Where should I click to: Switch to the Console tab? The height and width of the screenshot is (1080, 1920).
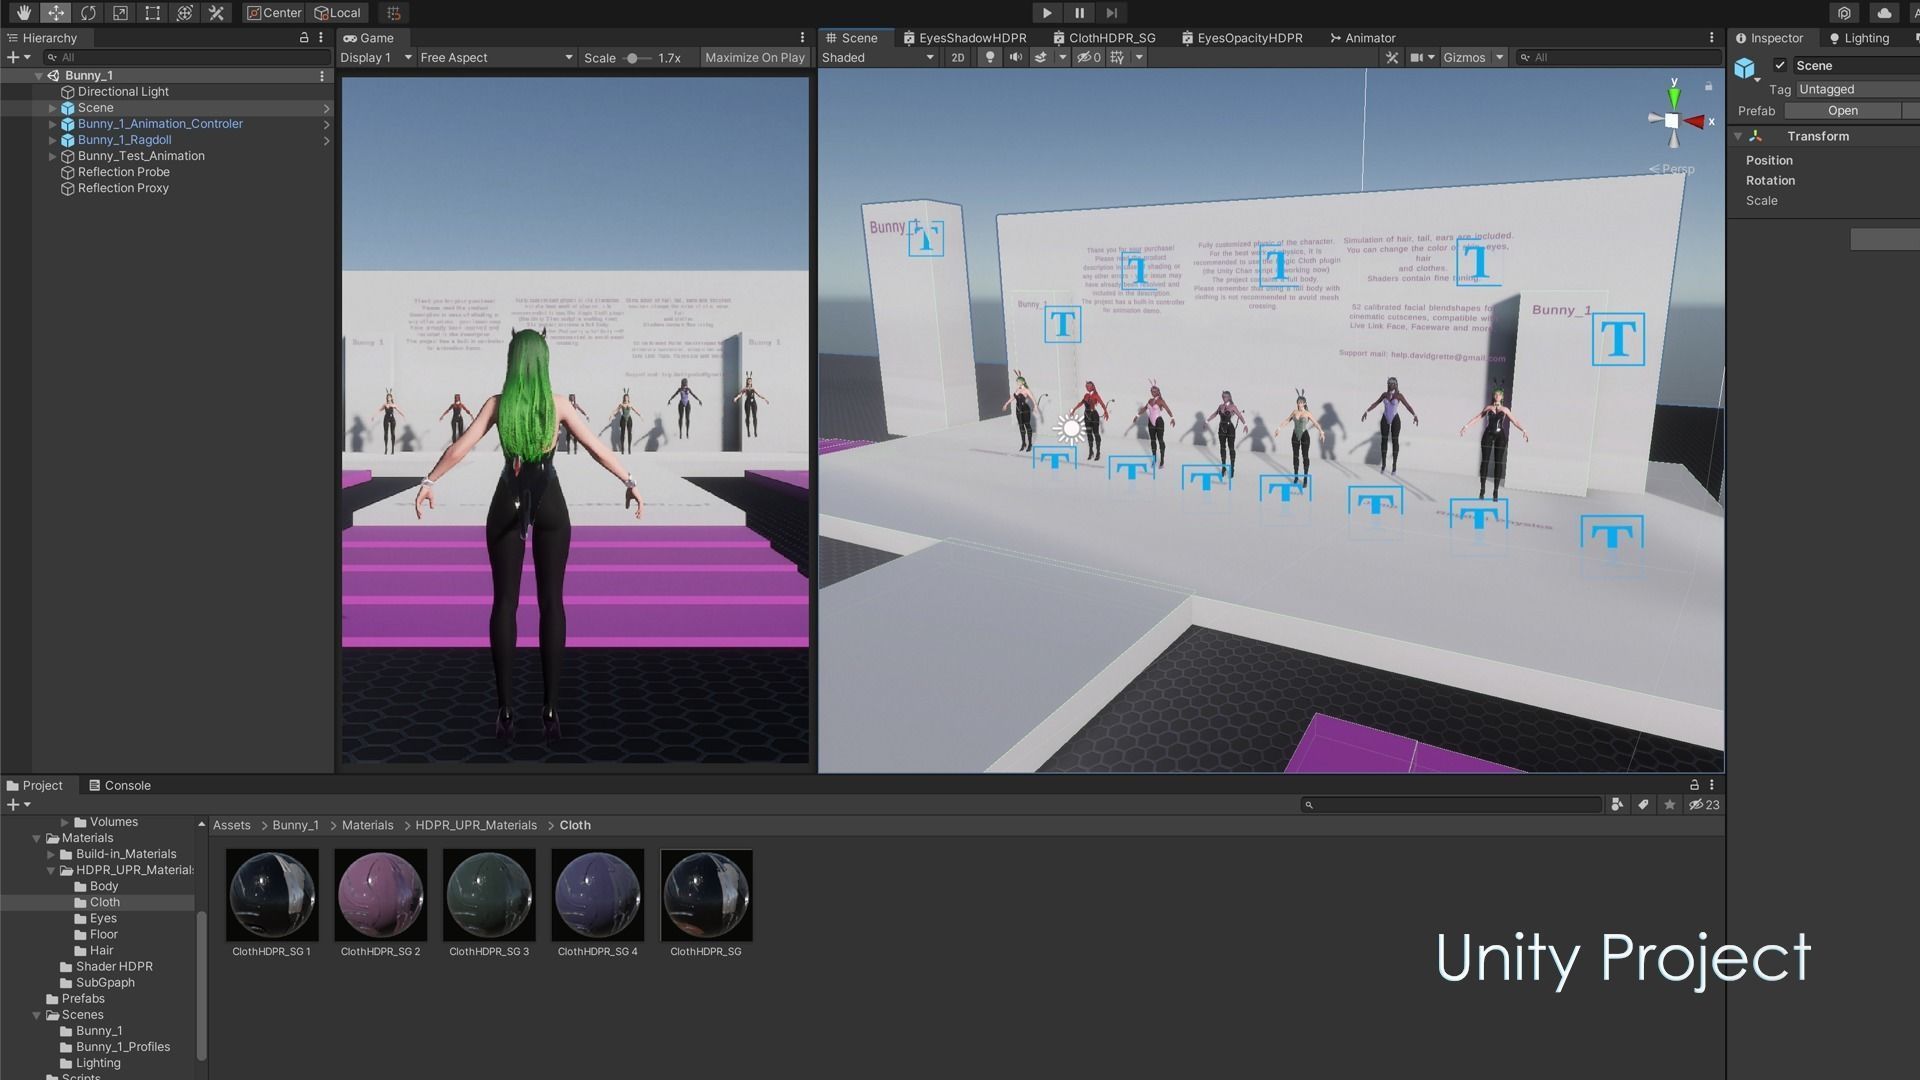[x=120, y=785]
